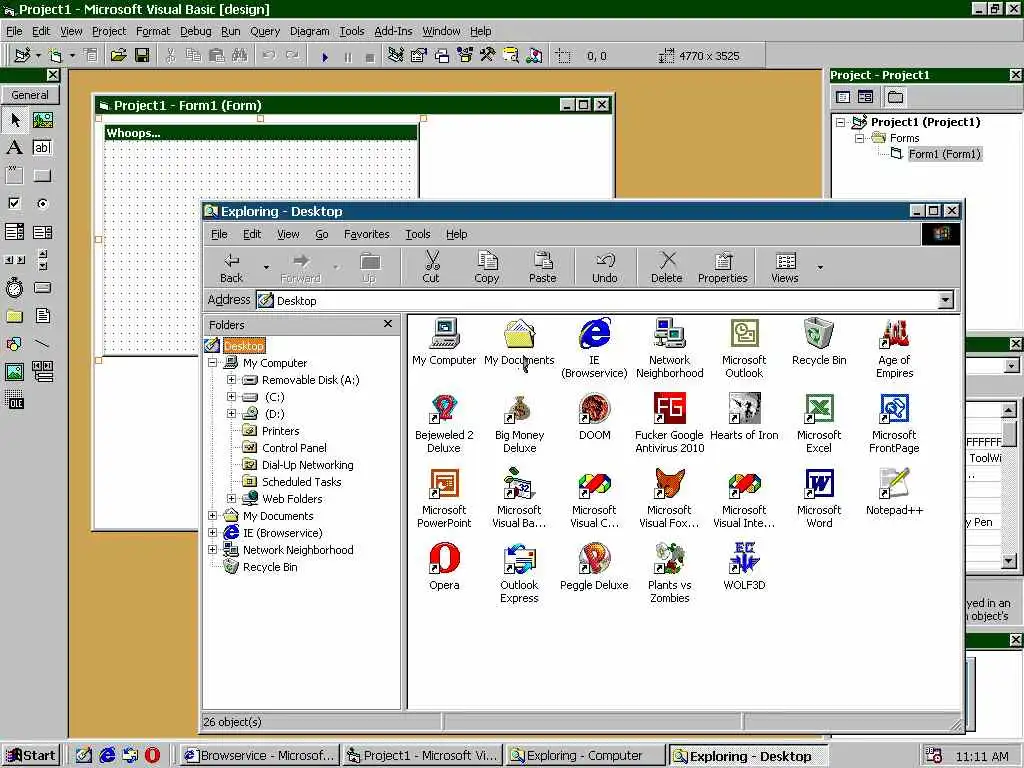Select the Bejeweled 2 Deluxe icon
Image resolution: width=1024 pixels, height=768 pixels.
(x=443, y=424)
